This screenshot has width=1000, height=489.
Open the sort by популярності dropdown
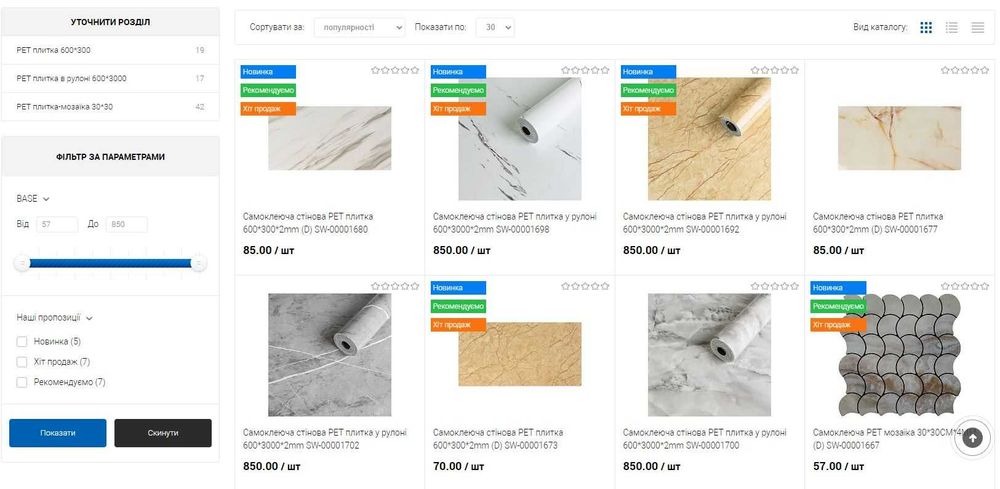pos(359,27)
